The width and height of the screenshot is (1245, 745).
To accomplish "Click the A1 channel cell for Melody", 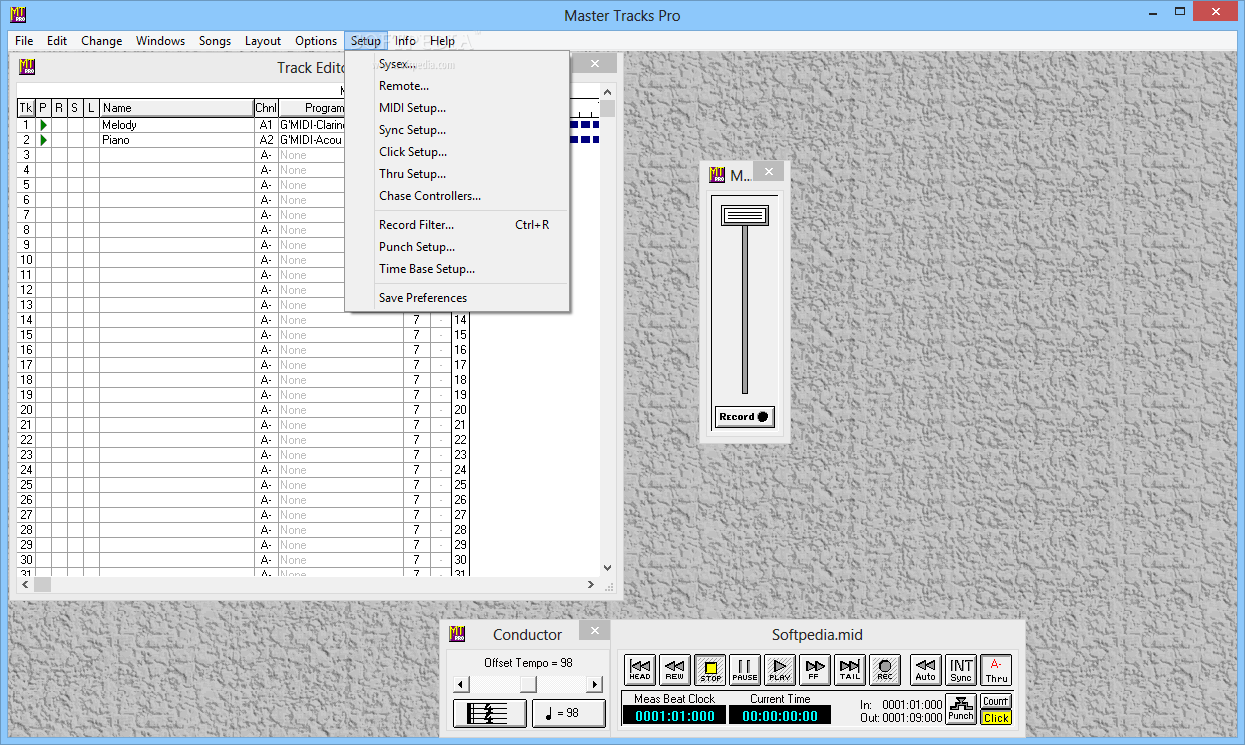I will click(266, 125).
